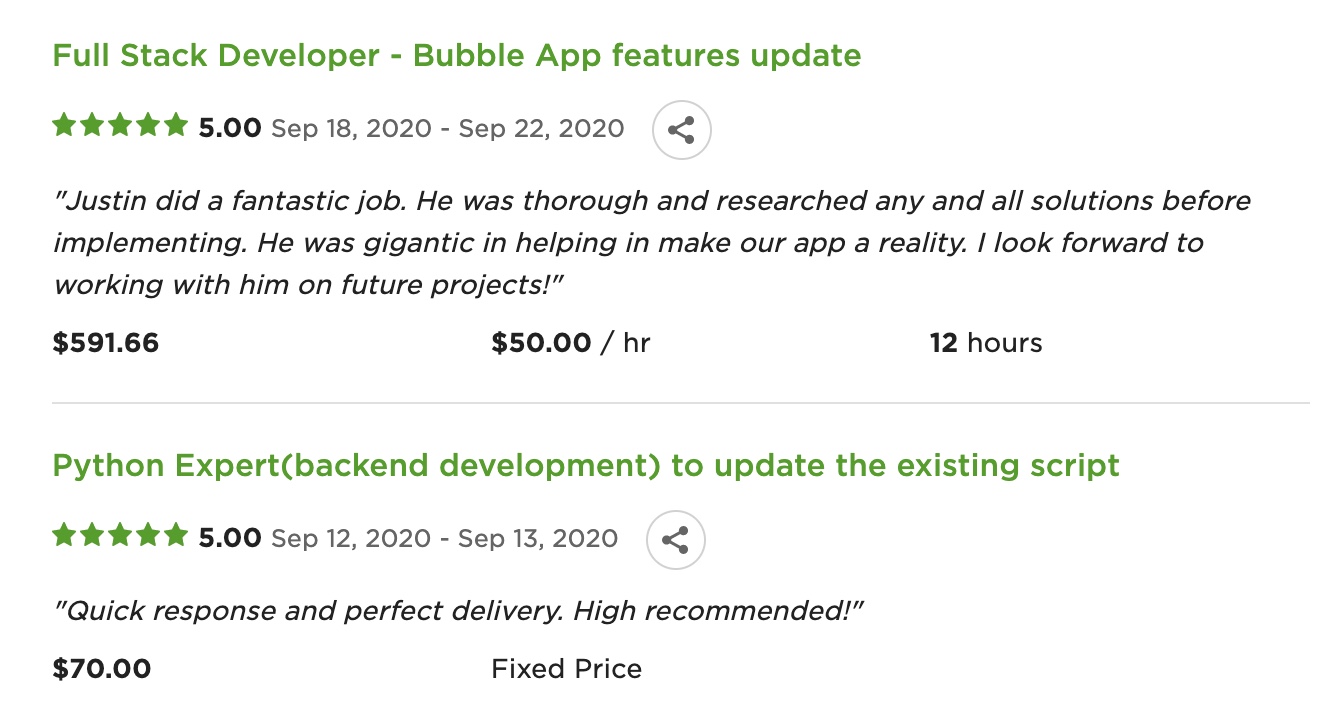The image size is (1332, 716).
Task: Click the 5.00 score for Bubble App job
Action: [x=230, y=129]
